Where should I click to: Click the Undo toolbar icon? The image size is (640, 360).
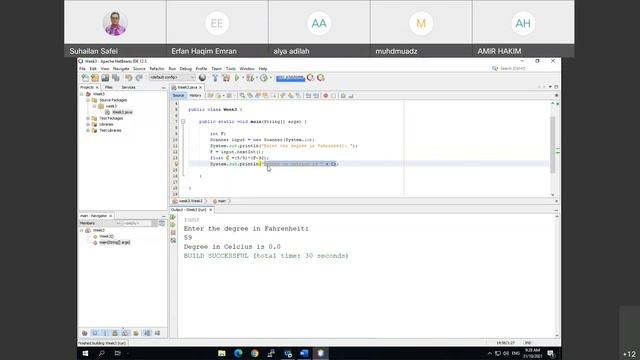pos(129,78)
